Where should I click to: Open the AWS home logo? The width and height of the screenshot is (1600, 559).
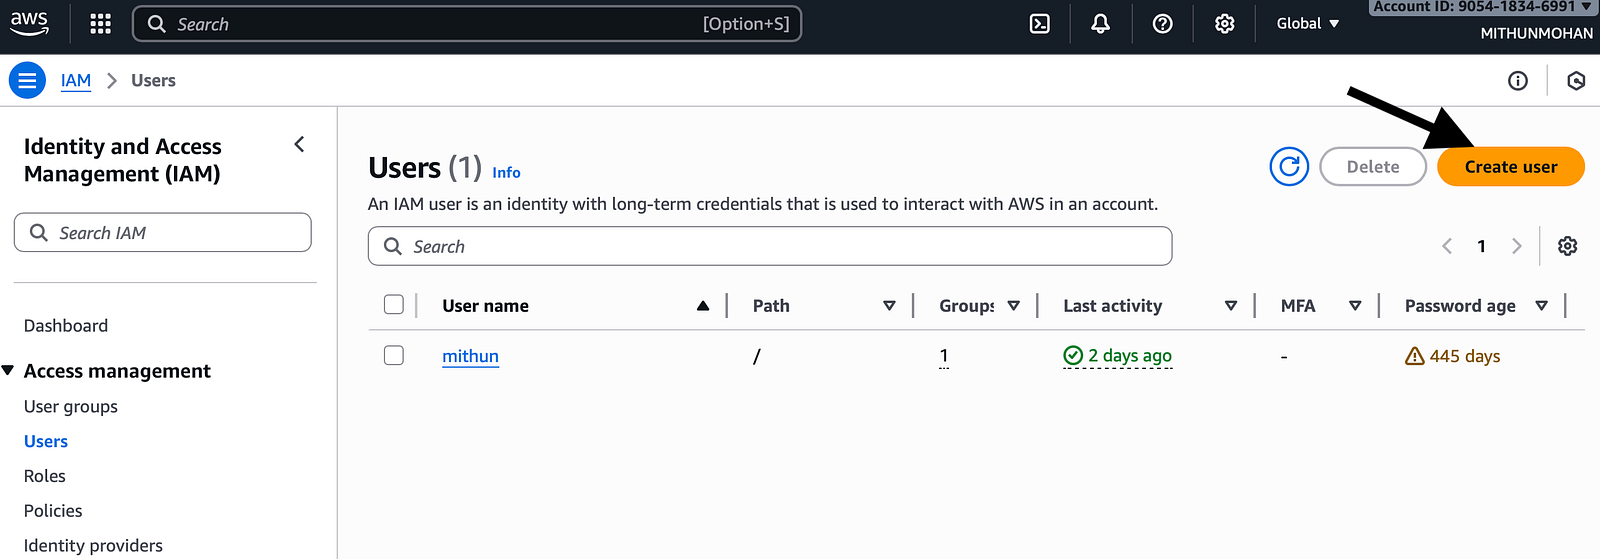29,24
